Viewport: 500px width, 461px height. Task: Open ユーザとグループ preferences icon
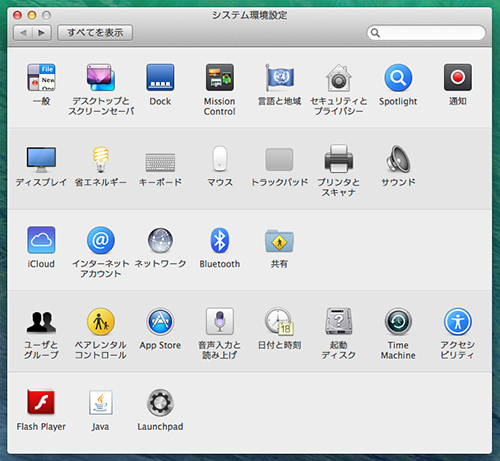pyautogui.click(x=41, y=322)
